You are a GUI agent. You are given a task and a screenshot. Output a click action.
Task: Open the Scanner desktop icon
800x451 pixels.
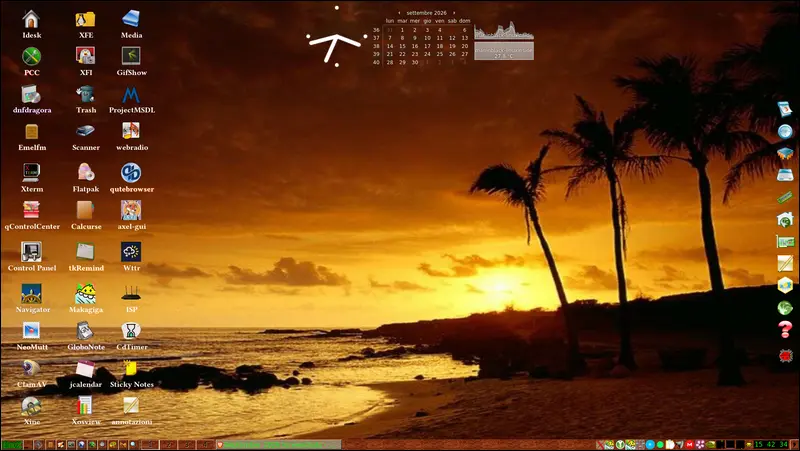[85, 131]
